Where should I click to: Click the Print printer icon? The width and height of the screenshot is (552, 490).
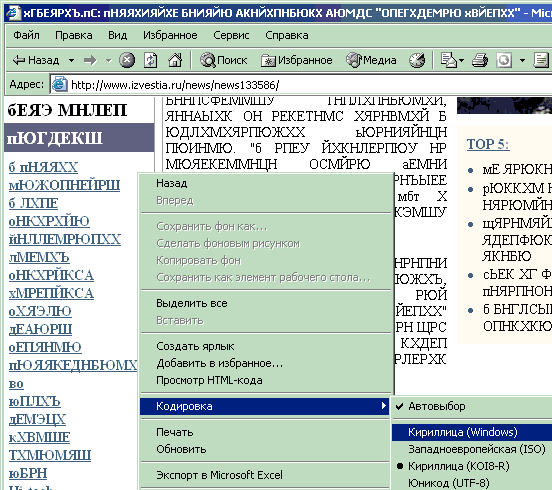(x=479, y=60)
